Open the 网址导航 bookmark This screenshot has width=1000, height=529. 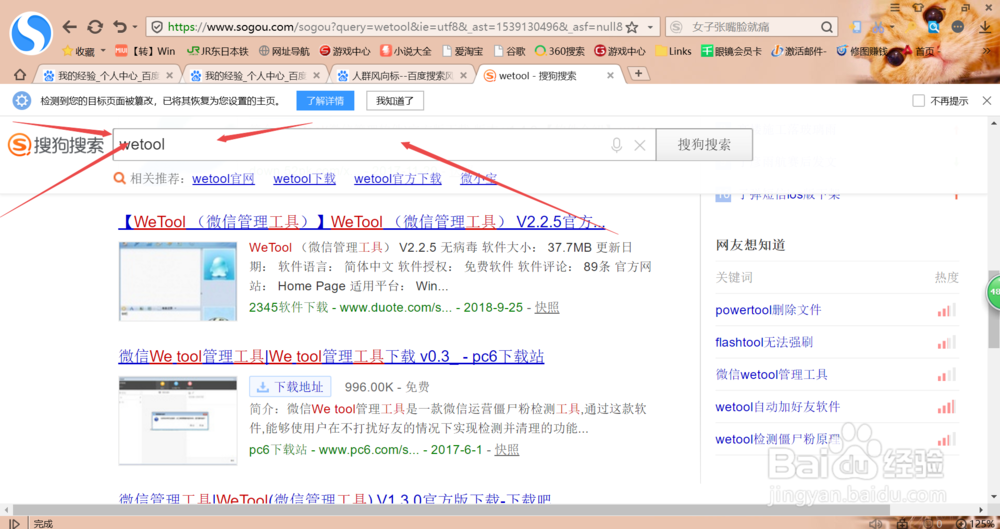284,51
